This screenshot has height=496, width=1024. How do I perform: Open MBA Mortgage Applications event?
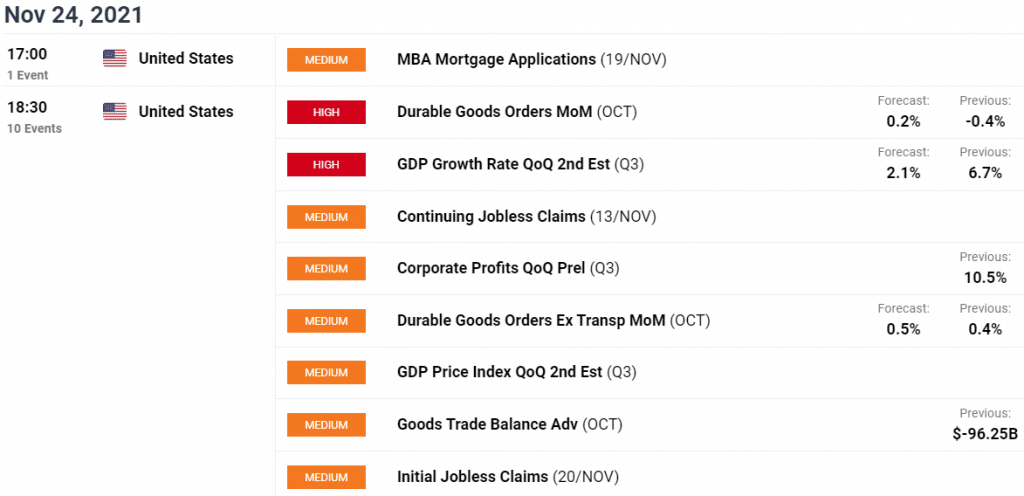click(x=532, y=60)
